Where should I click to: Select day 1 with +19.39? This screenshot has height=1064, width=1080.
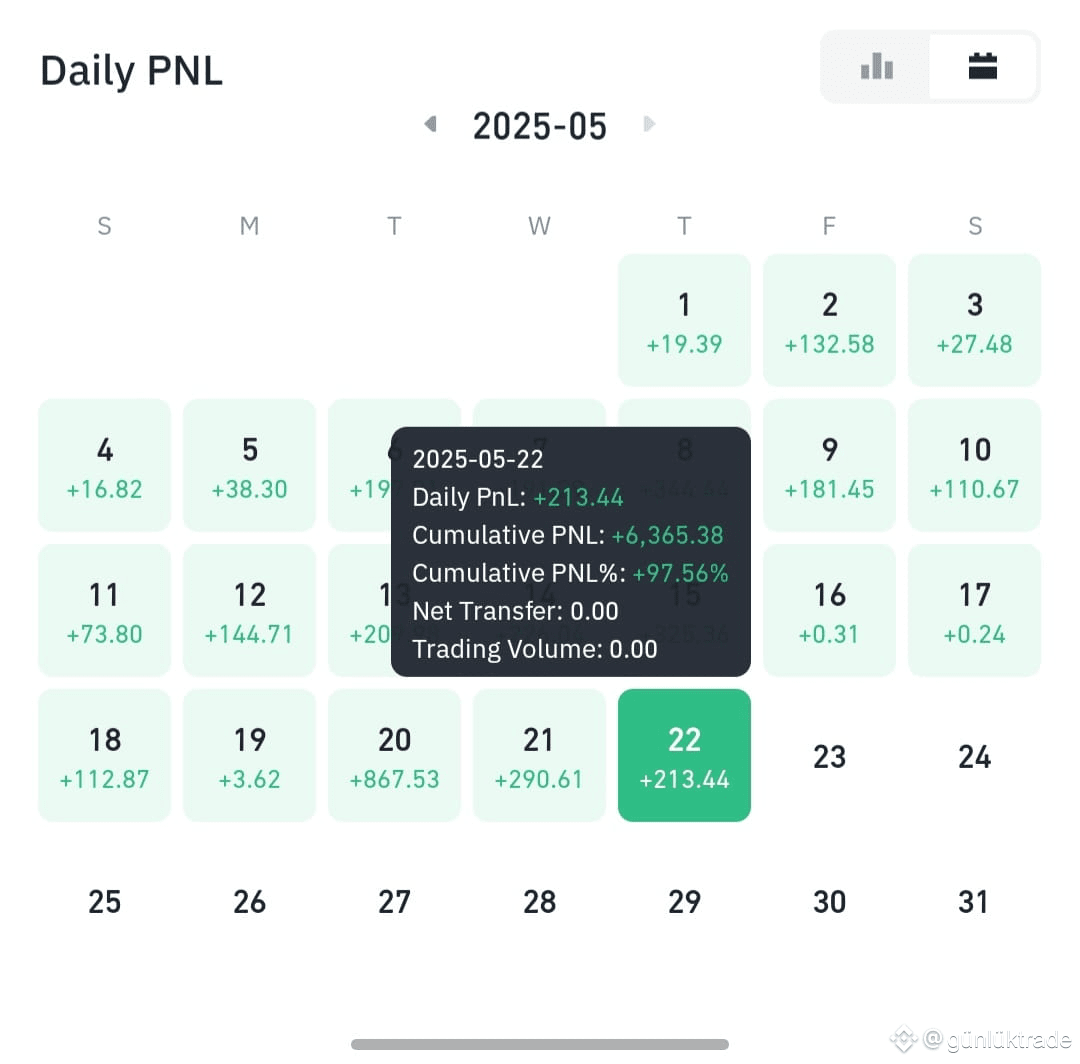(684, 320)
